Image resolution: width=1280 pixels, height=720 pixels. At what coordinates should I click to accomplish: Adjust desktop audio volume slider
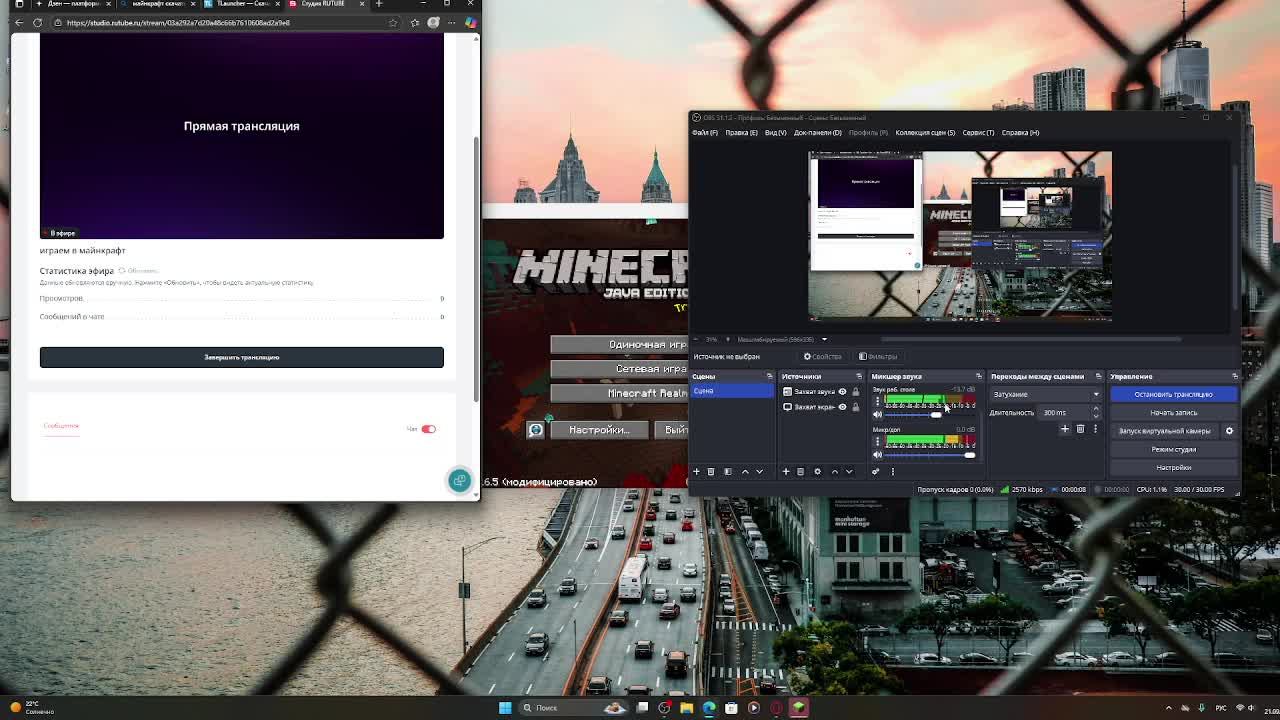click(929, 415)
